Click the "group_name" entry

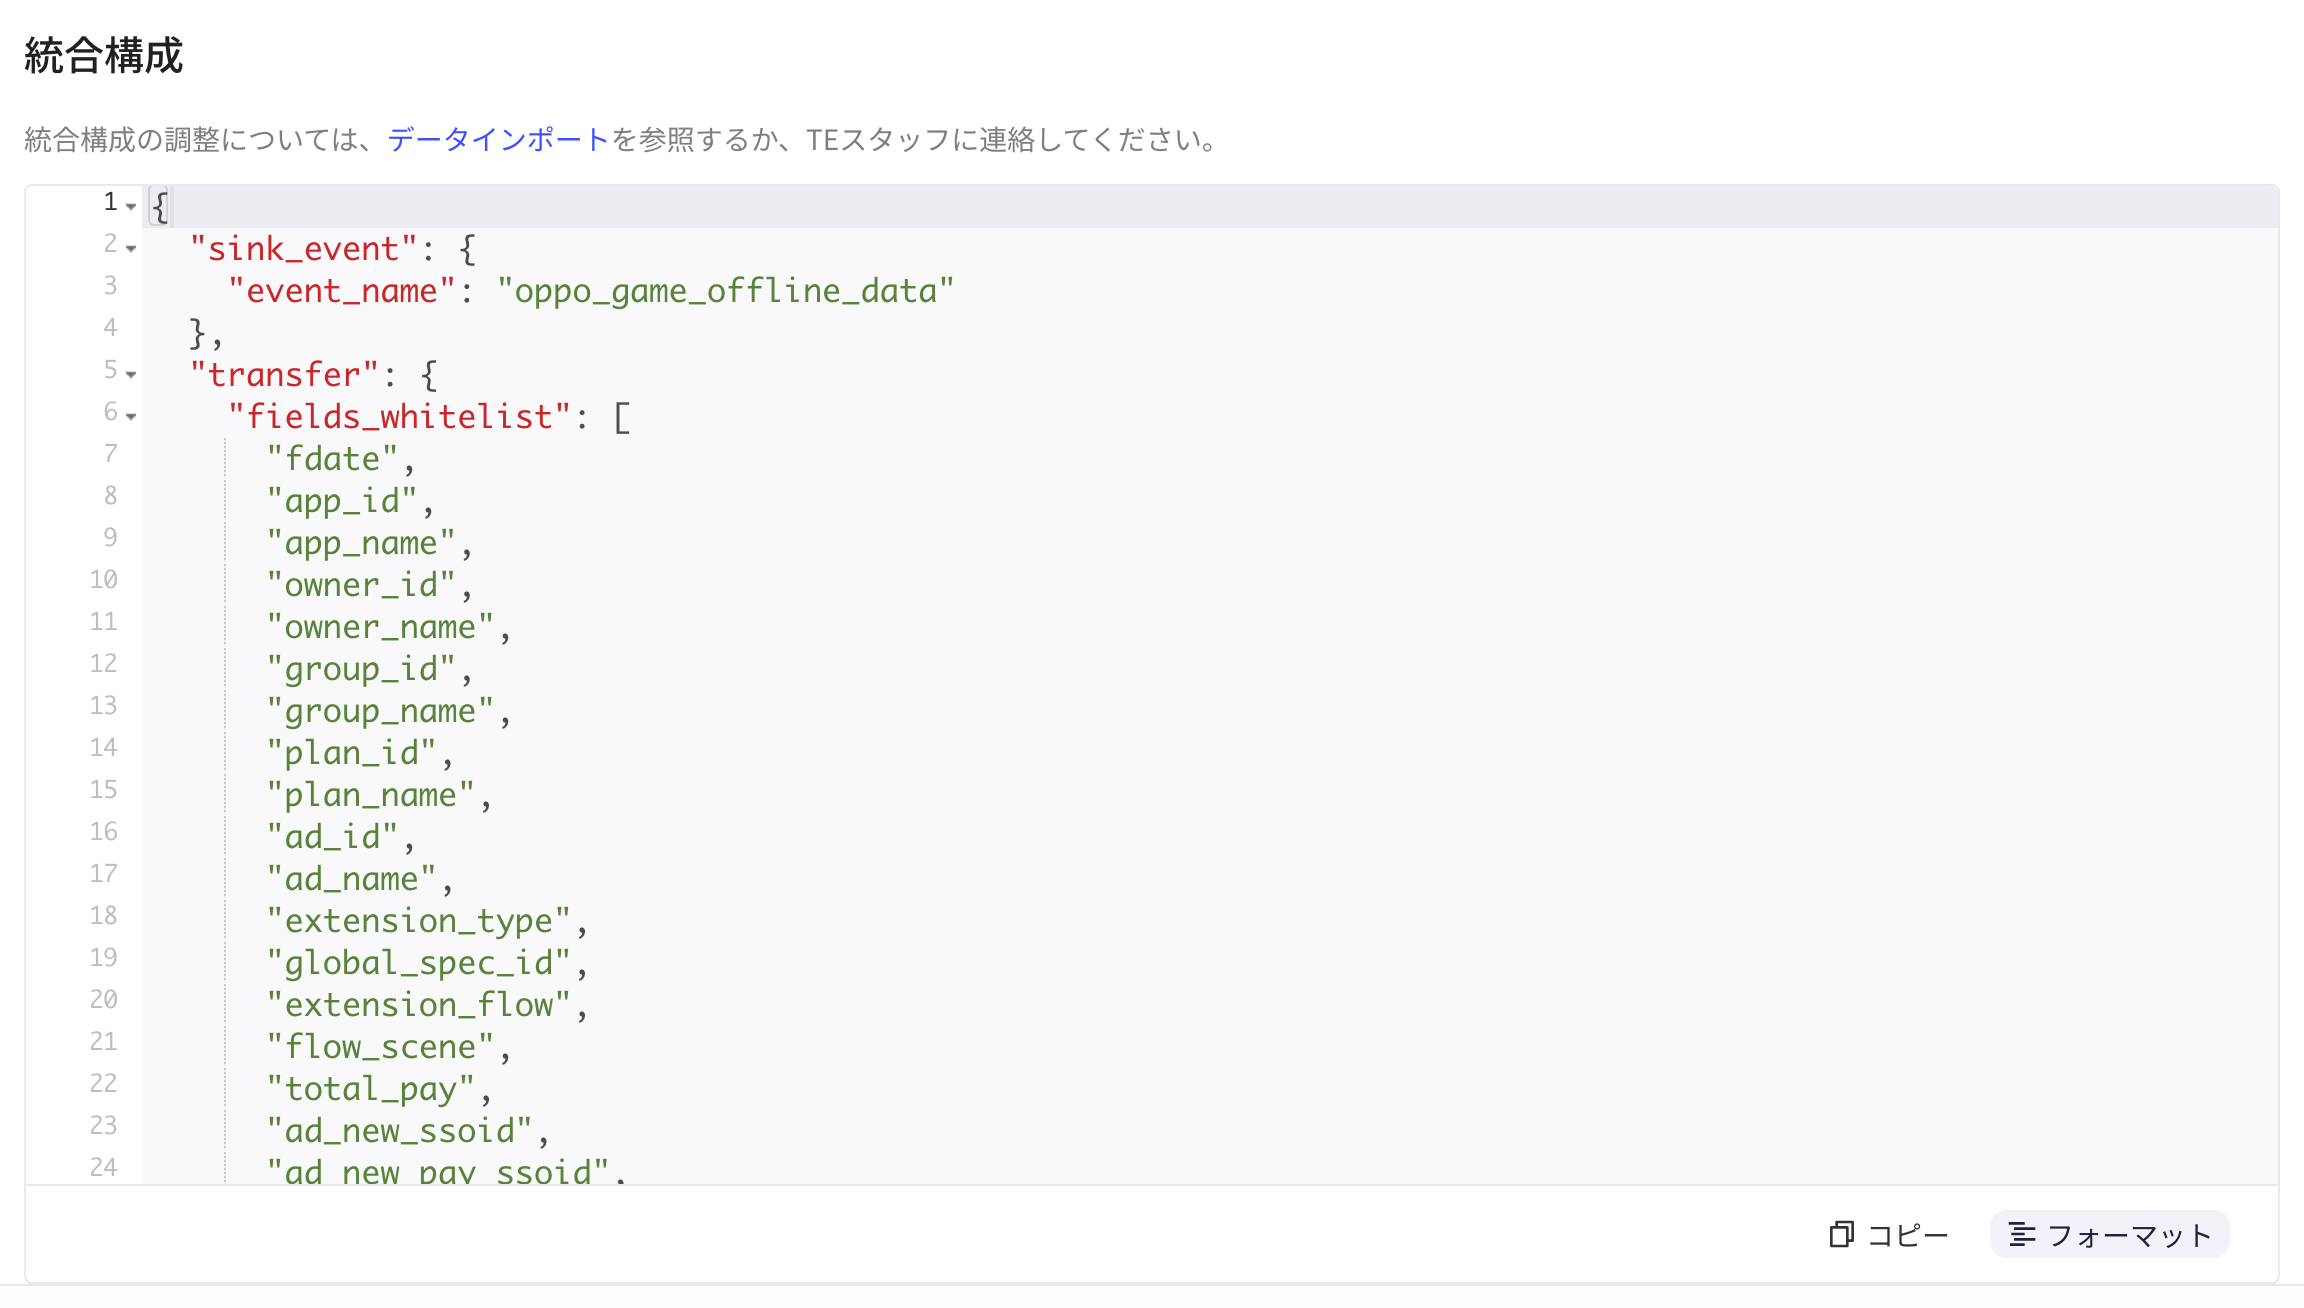pos(380,711)
